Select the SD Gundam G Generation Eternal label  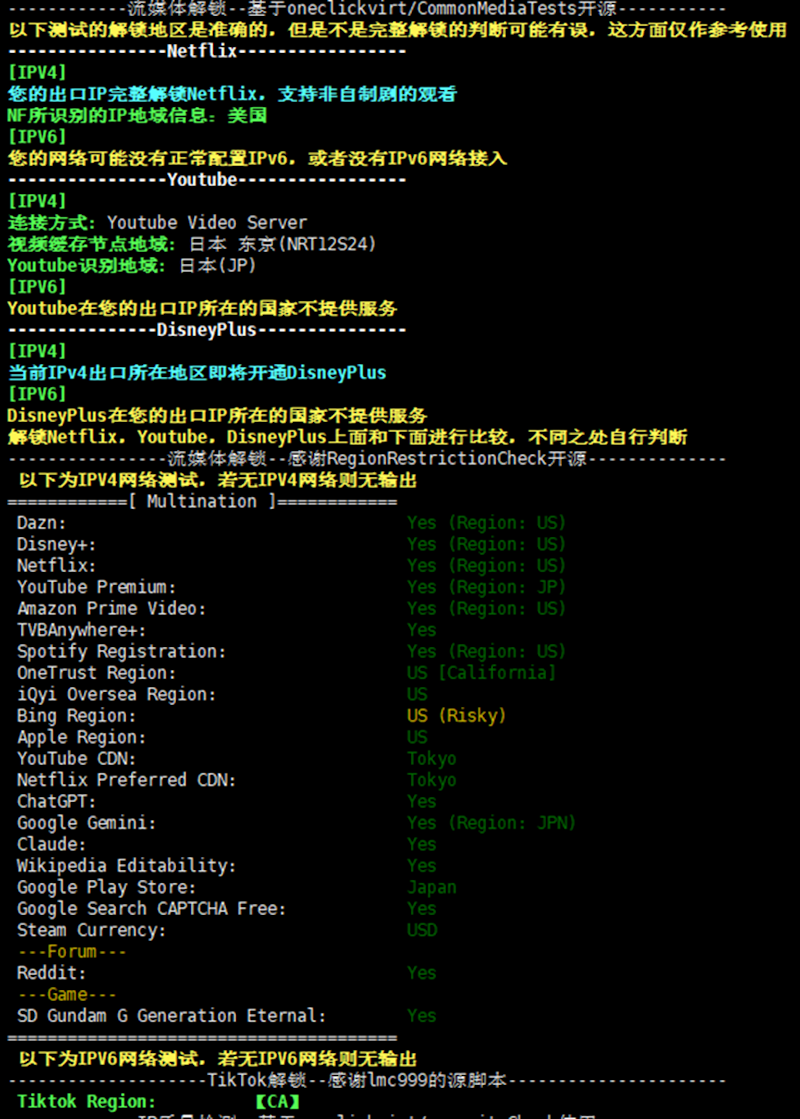click(x=171, y=1016)
